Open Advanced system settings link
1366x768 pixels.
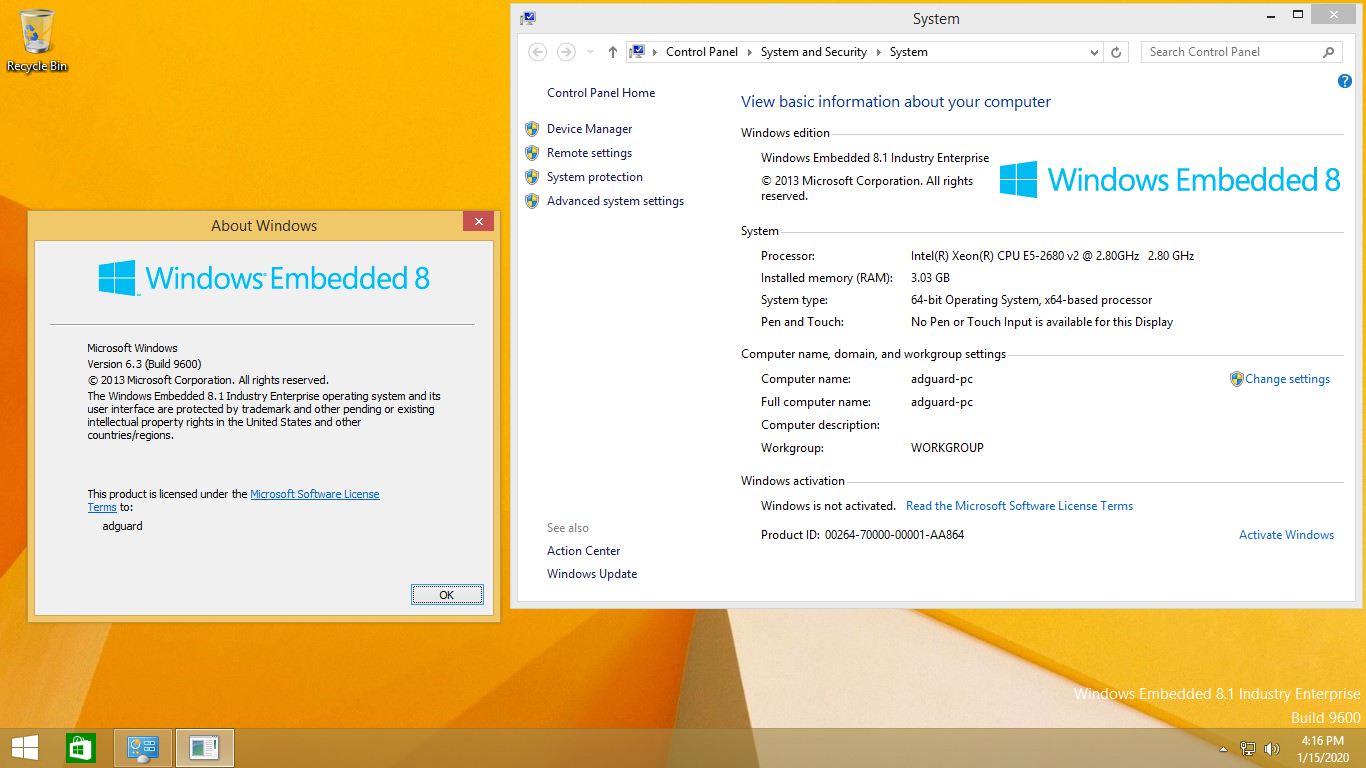coord(615,201)
